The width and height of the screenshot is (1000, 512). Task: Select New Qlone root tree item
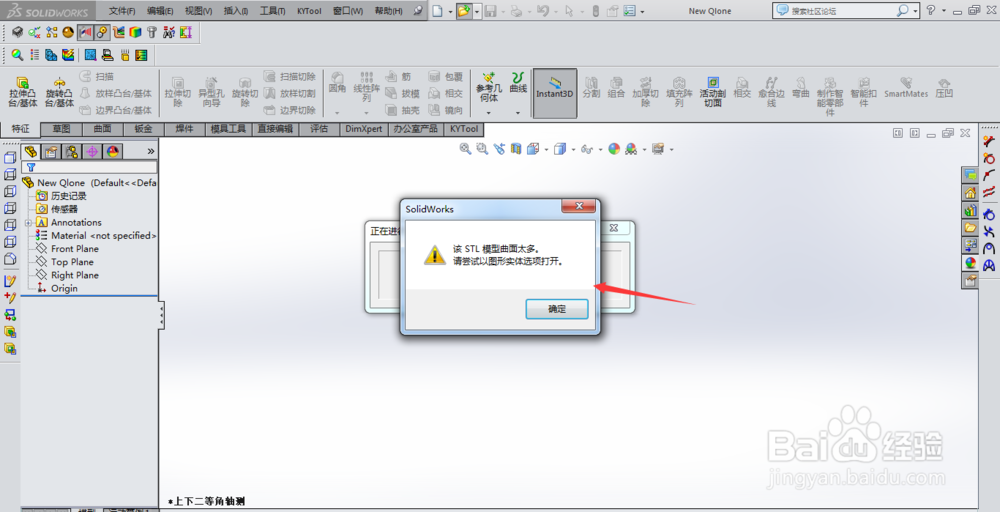[x=89, y=182]
